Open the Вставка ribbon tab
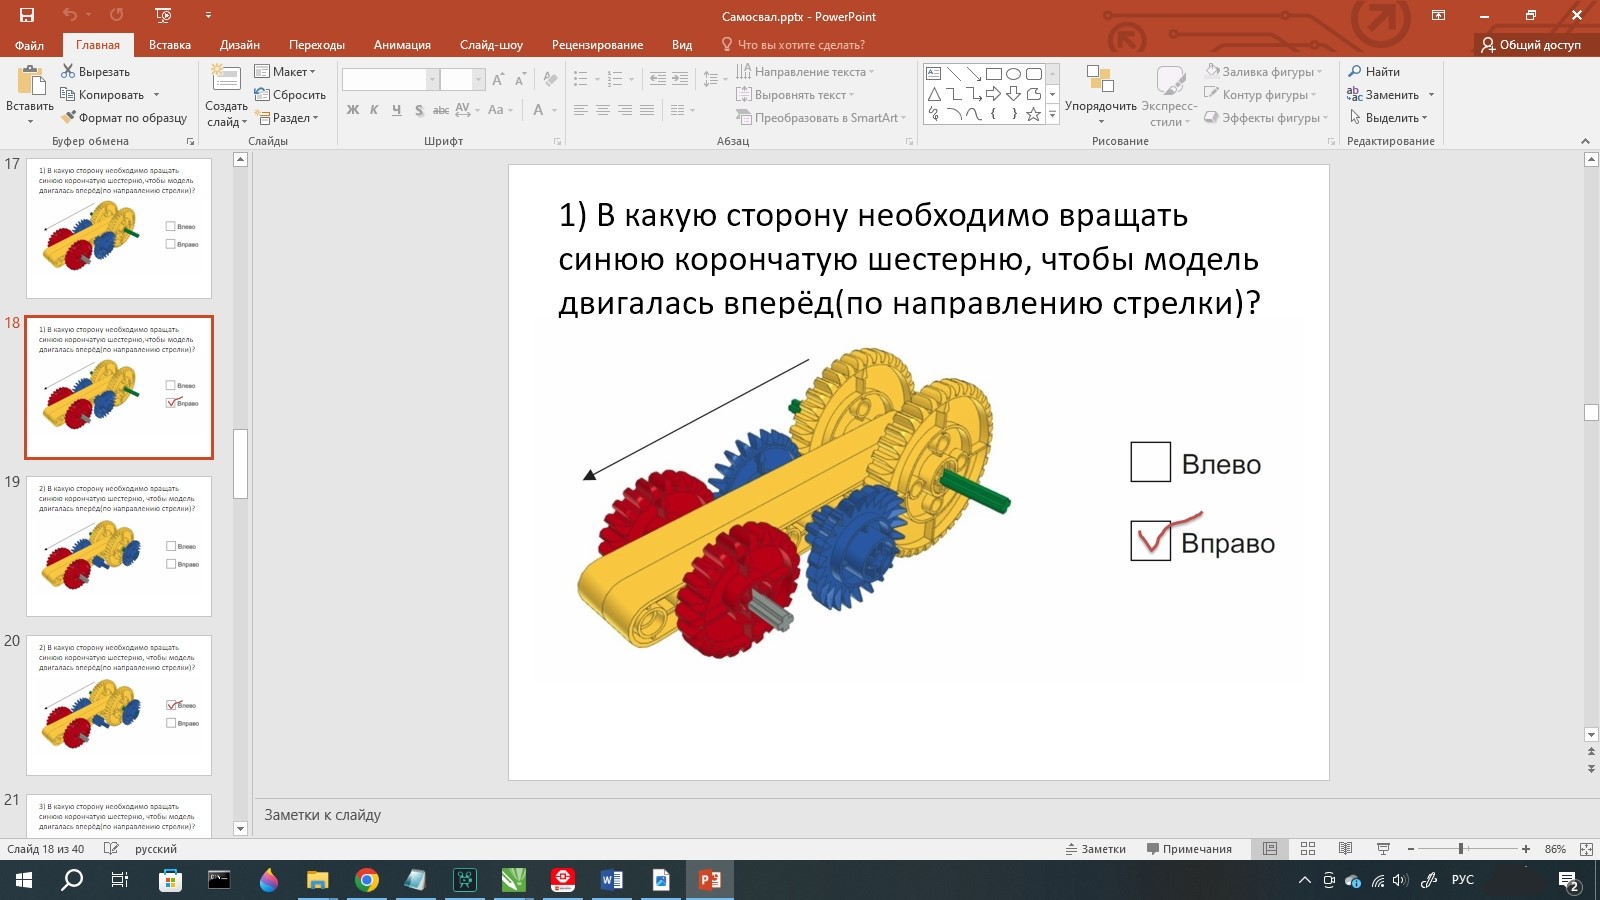 (x=169, y=45)
